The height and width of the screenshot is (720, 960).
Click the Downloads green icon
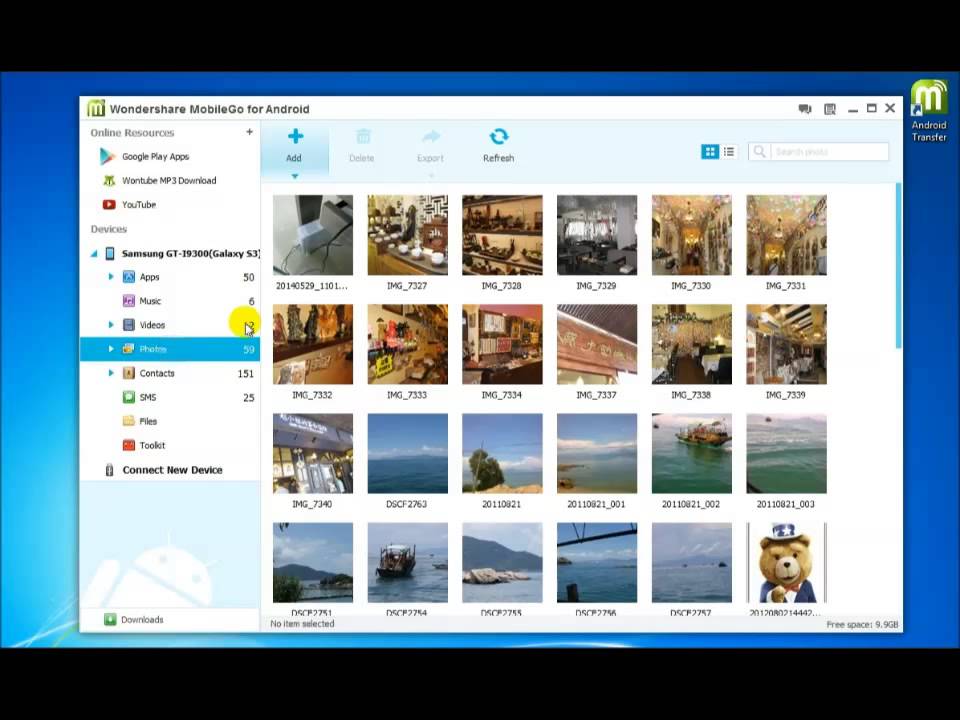(x=110, y=620)
